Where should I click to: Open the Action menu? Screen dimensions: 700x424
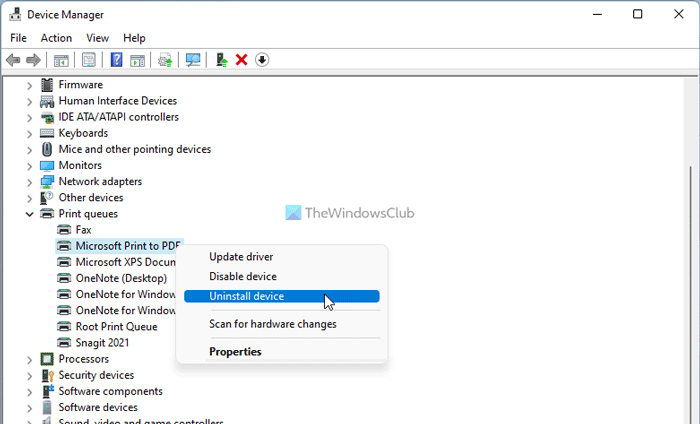56,38
